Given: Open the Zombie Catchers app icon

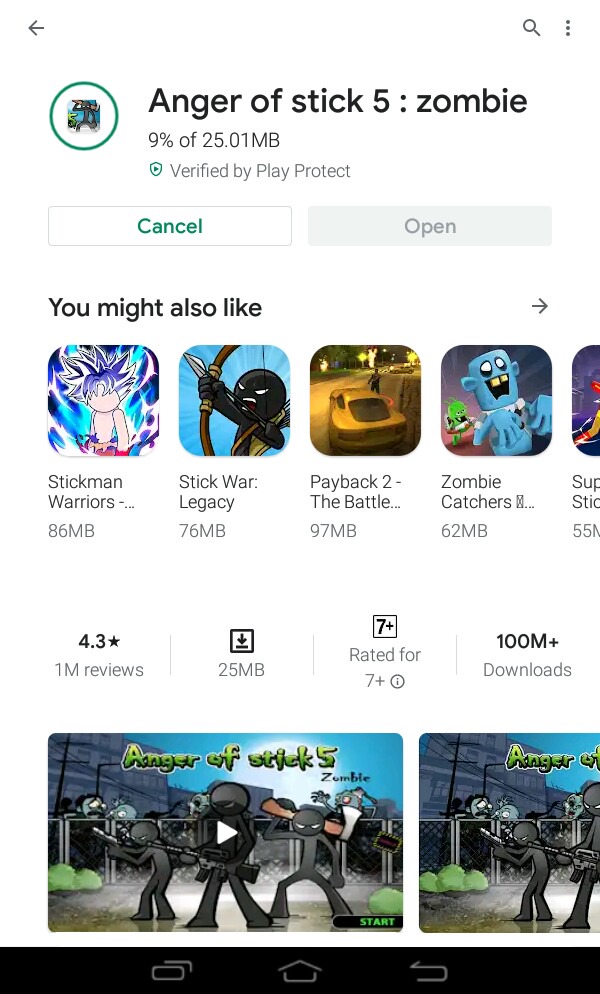Looking at the screenshot, I should tap(497, 400).
